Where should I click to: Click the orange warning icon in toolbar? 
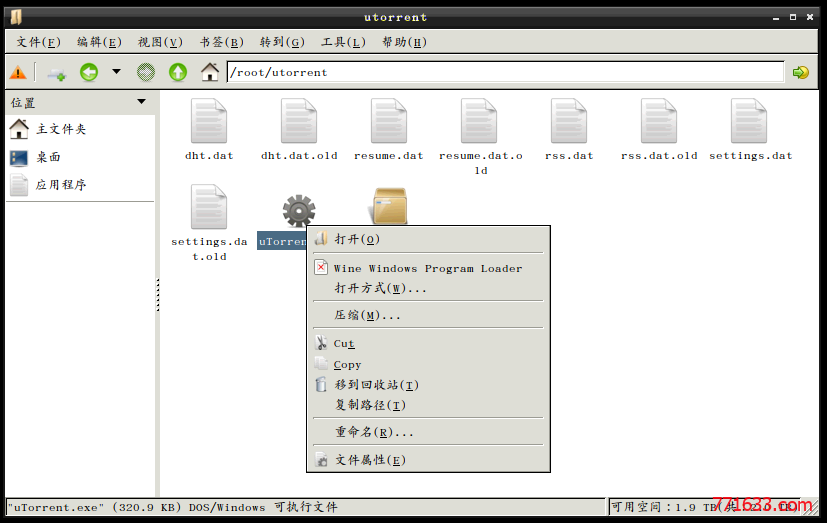[18, 72]
